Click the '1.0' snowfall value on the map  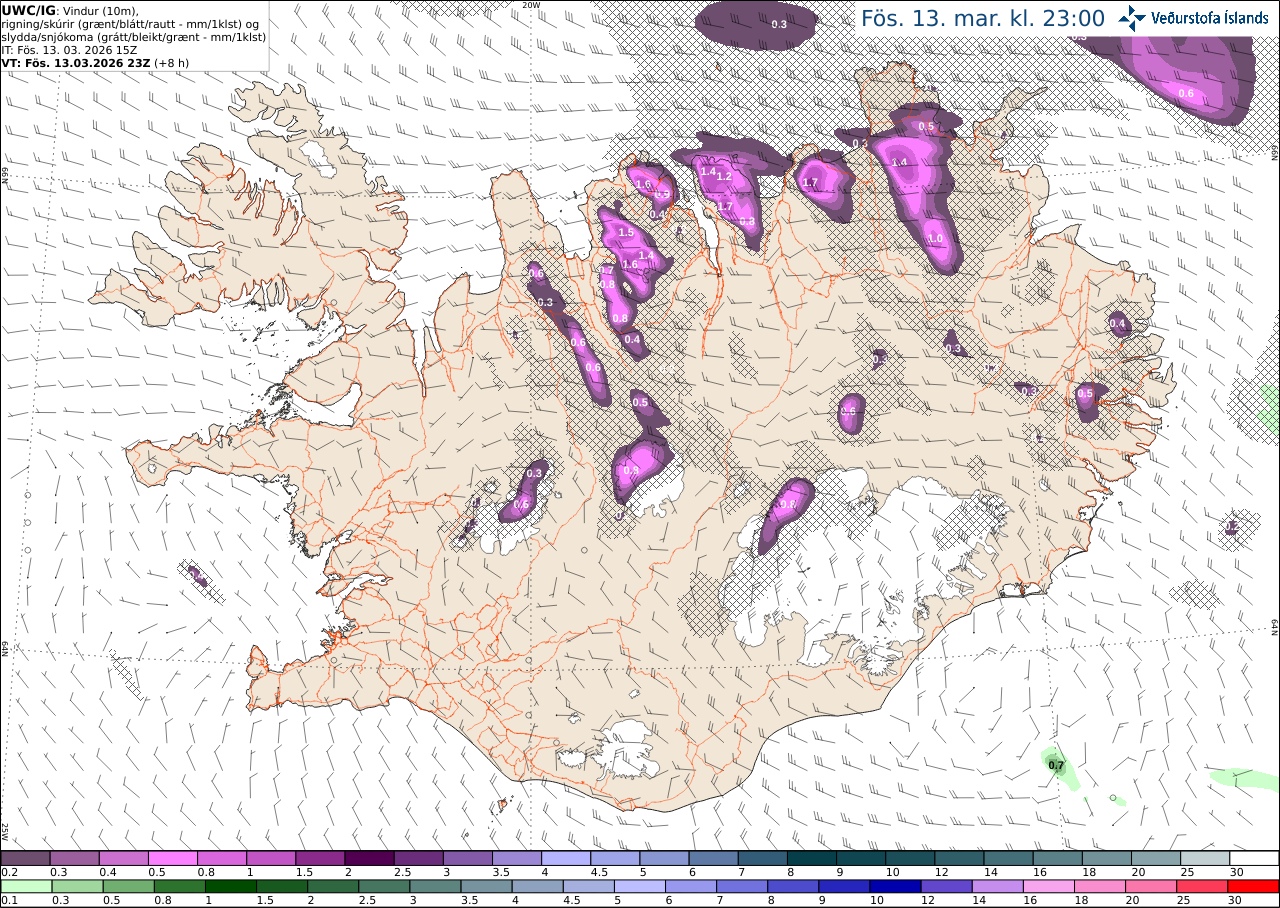pos(935,239)
